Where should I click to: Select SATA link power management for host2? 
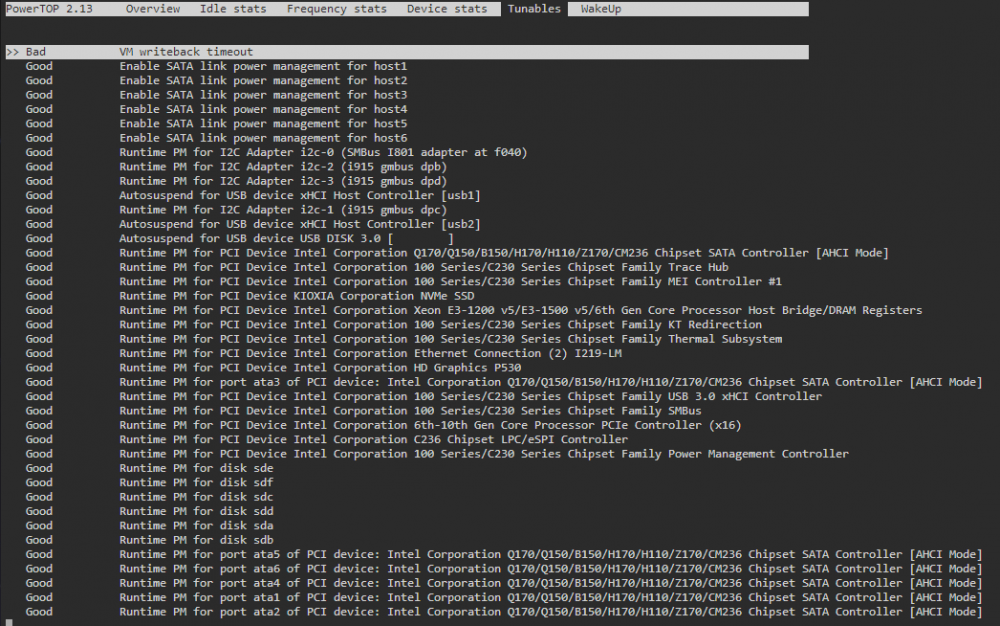(263, 80)
